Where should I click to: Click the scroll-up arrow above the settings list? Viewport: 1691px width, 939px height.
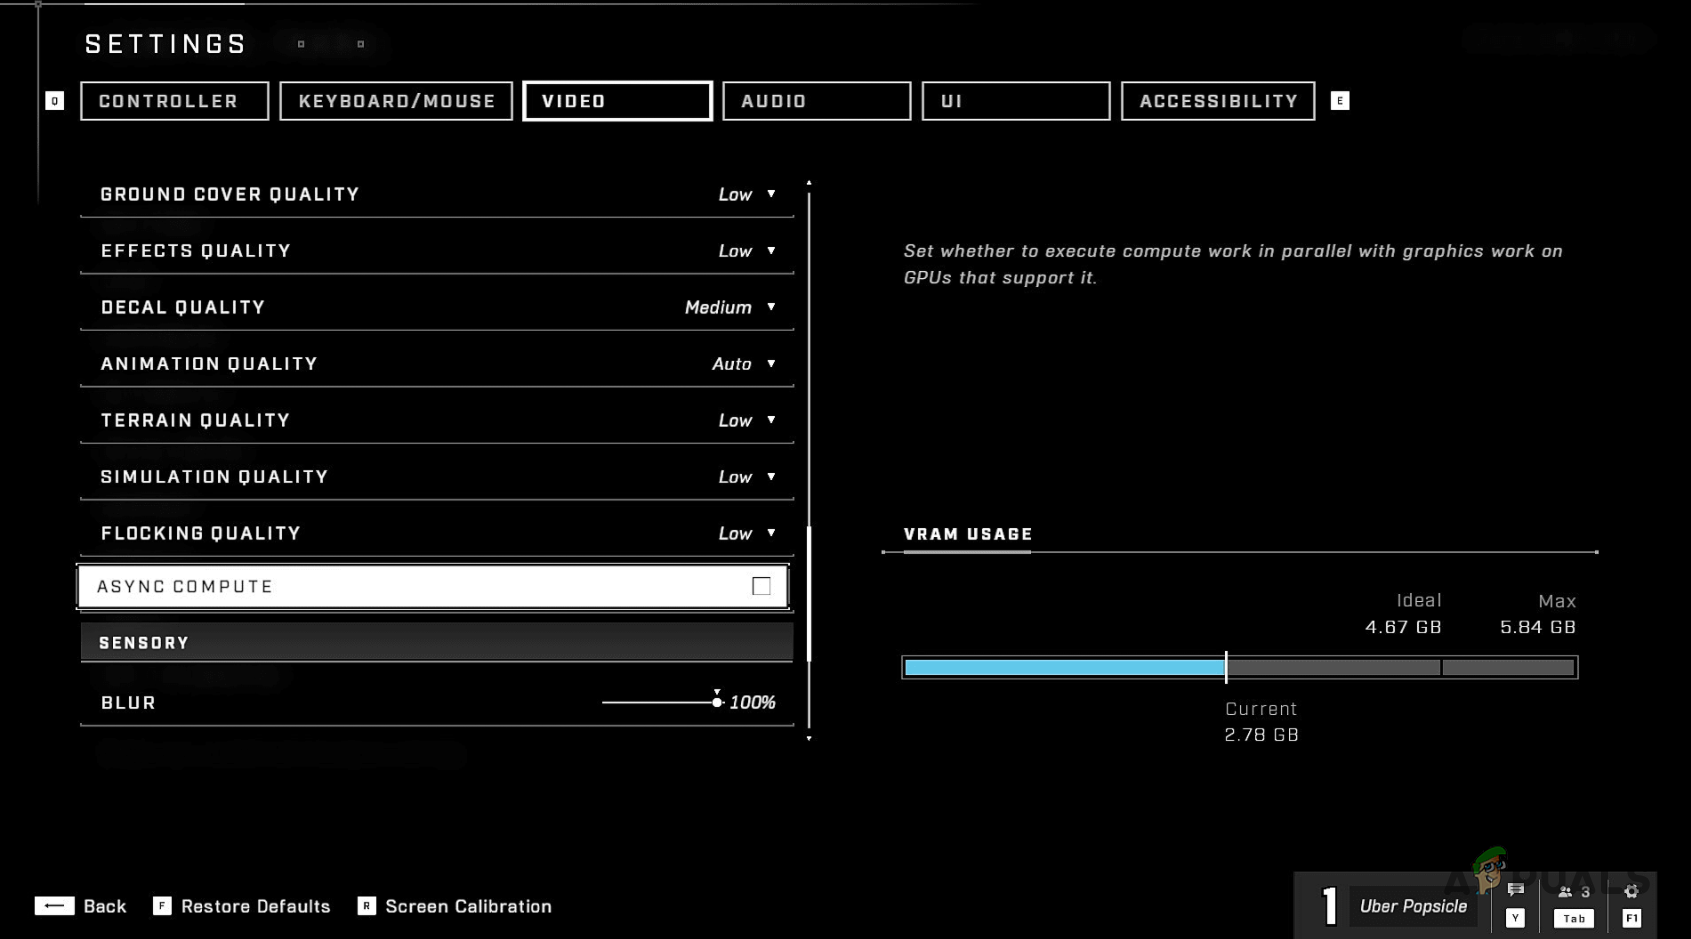tap(809, 183)
